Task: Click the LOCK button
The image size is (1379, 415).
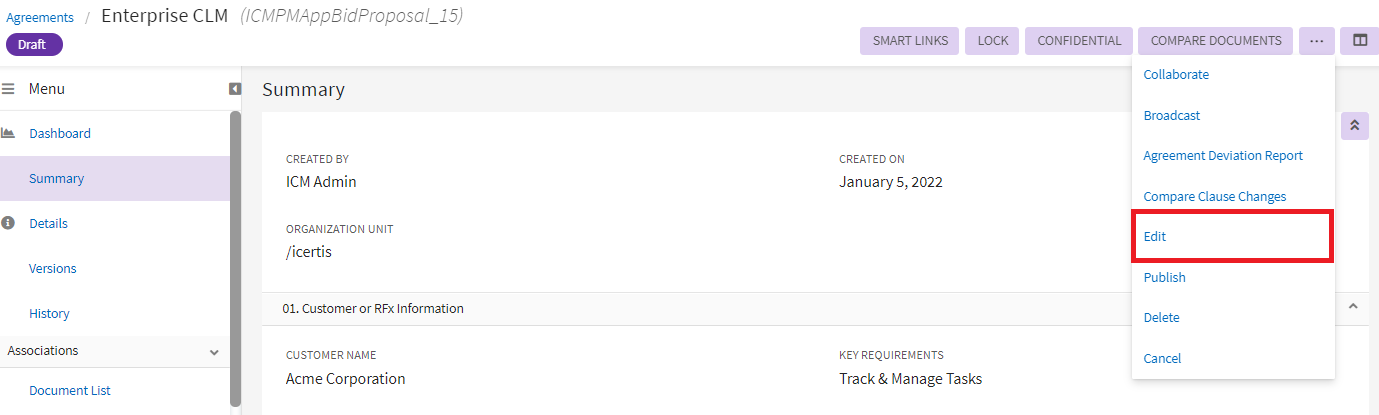Action: point(992,41)
